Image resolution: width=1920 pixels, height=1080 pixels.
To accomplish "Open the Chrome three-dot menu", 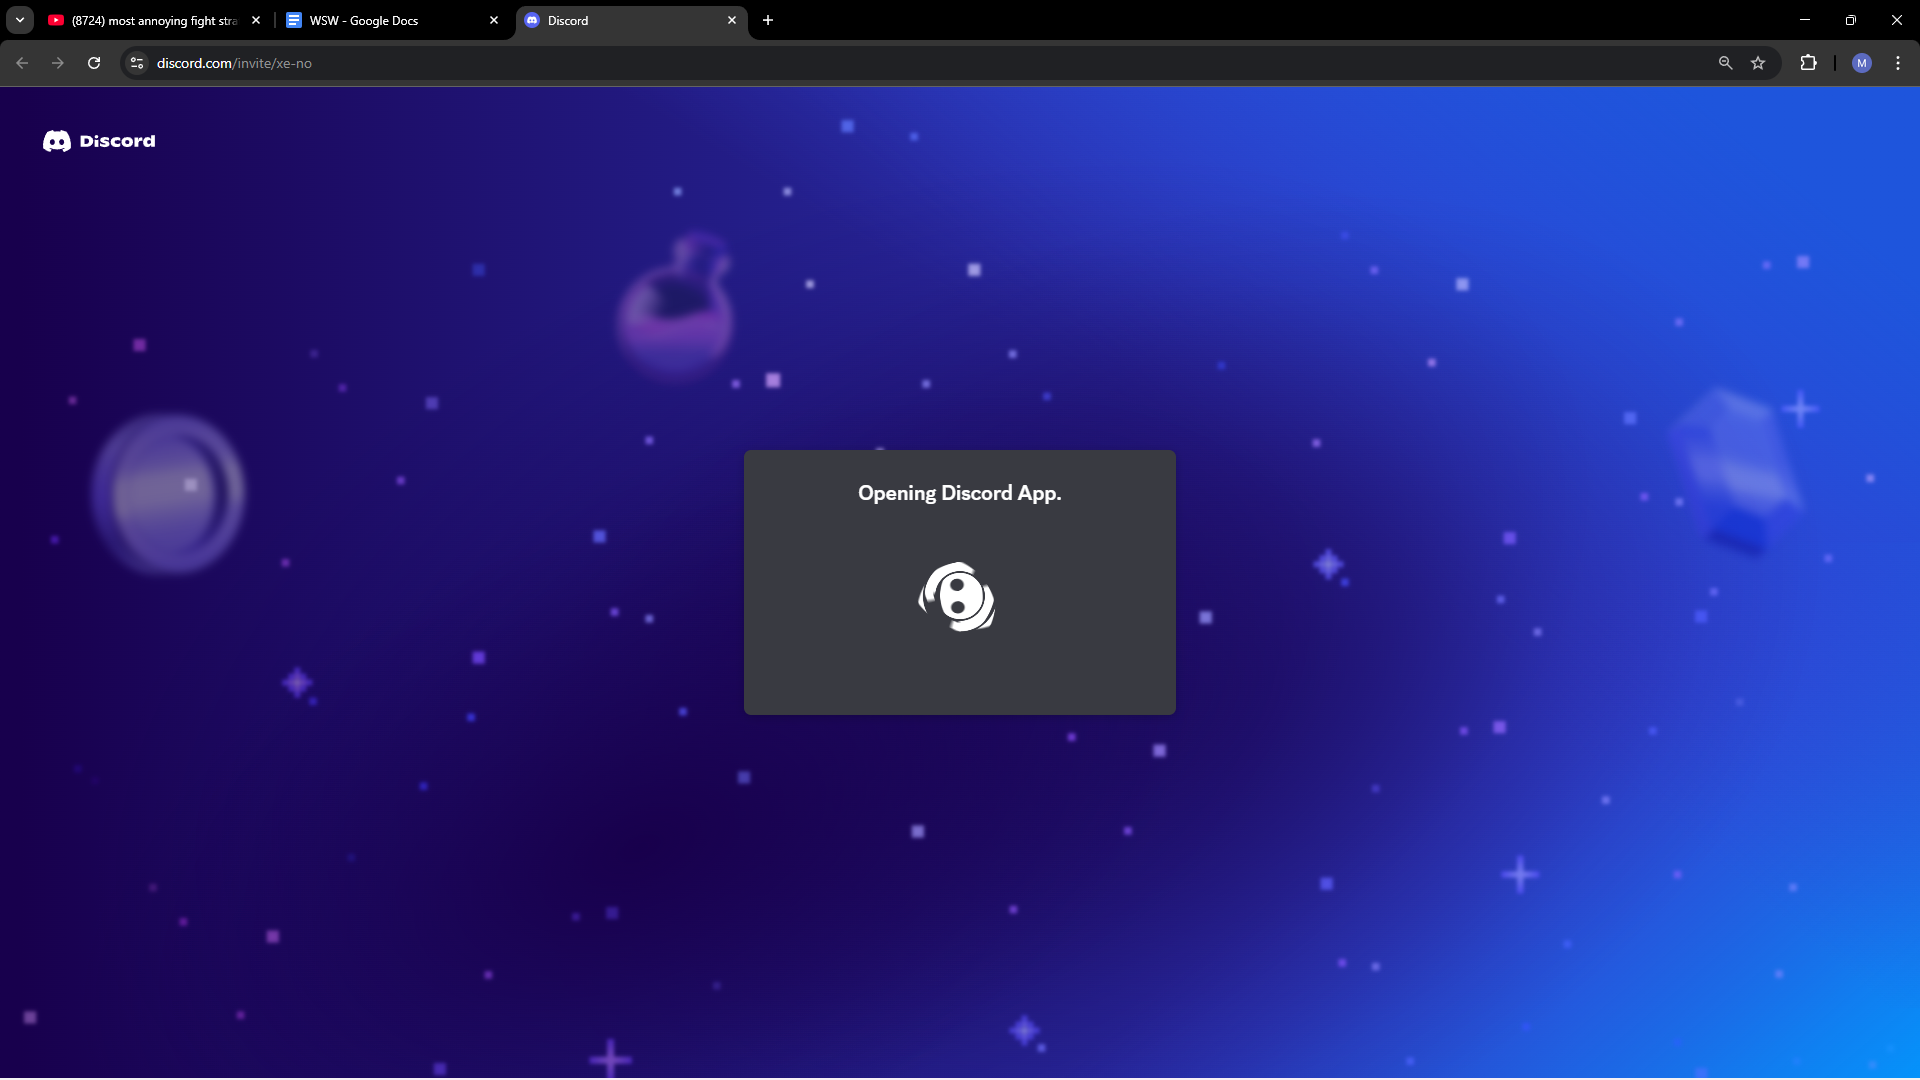I will point(1898,63).
